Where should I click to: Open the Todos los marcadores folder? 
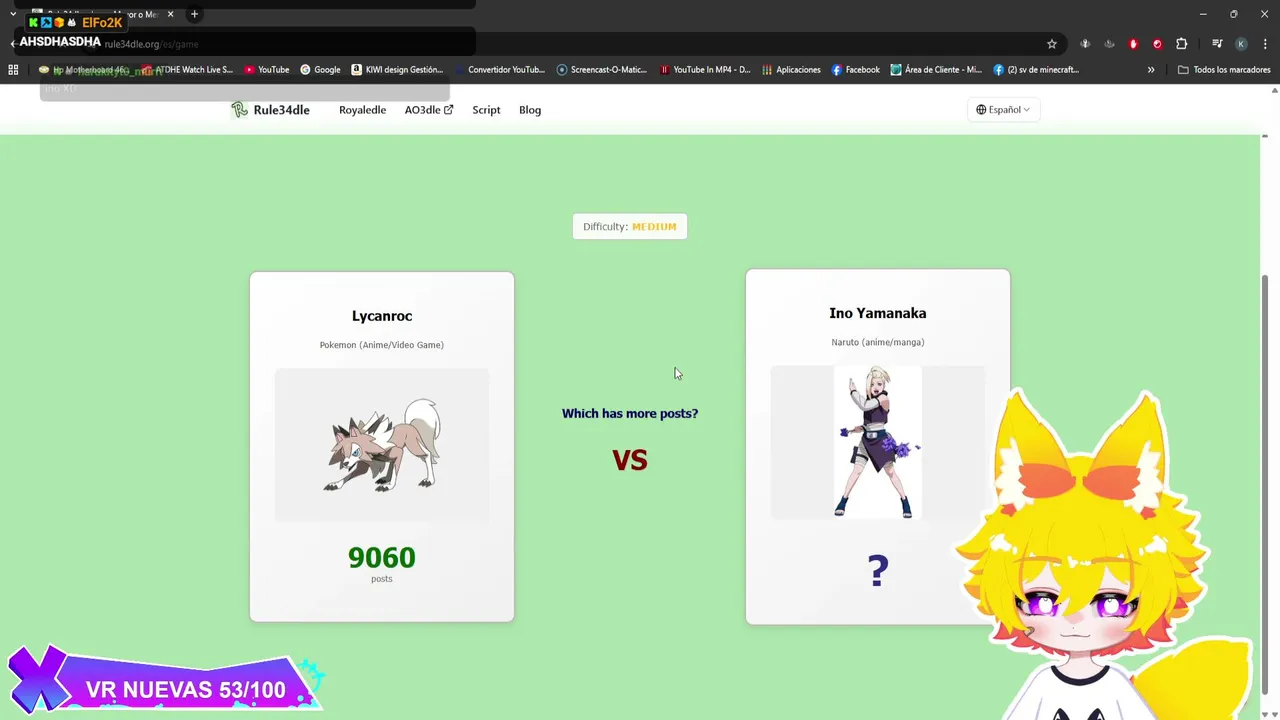coord(1224,70)
